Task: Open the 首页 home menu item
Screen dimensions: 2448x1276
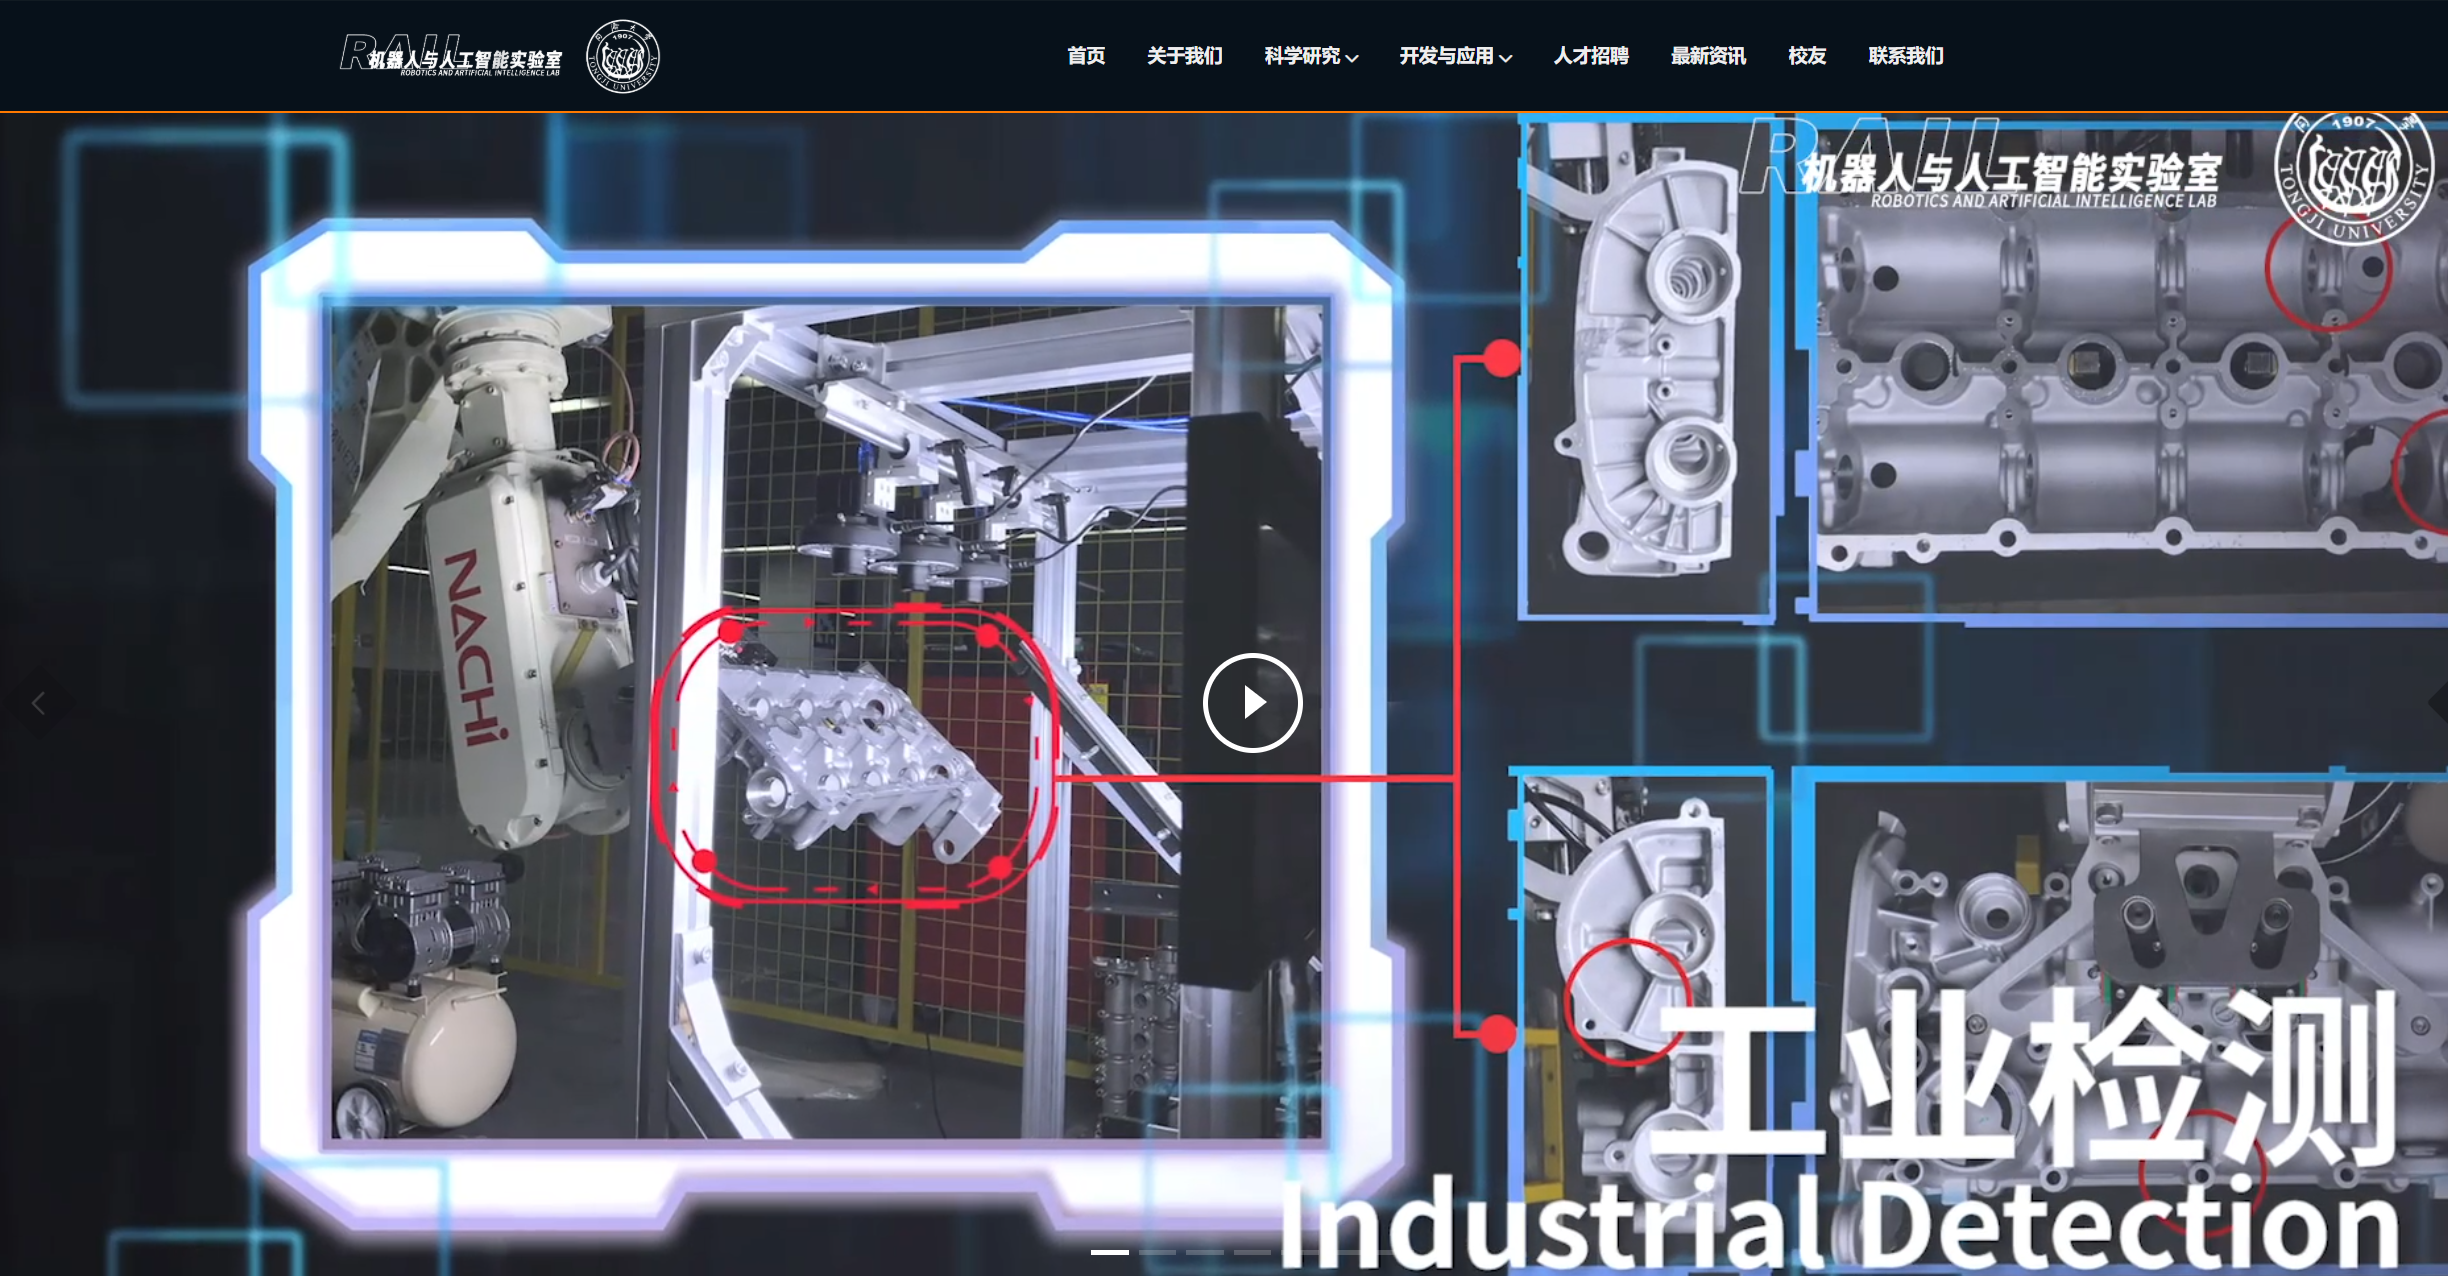Action: point(1086,56)
